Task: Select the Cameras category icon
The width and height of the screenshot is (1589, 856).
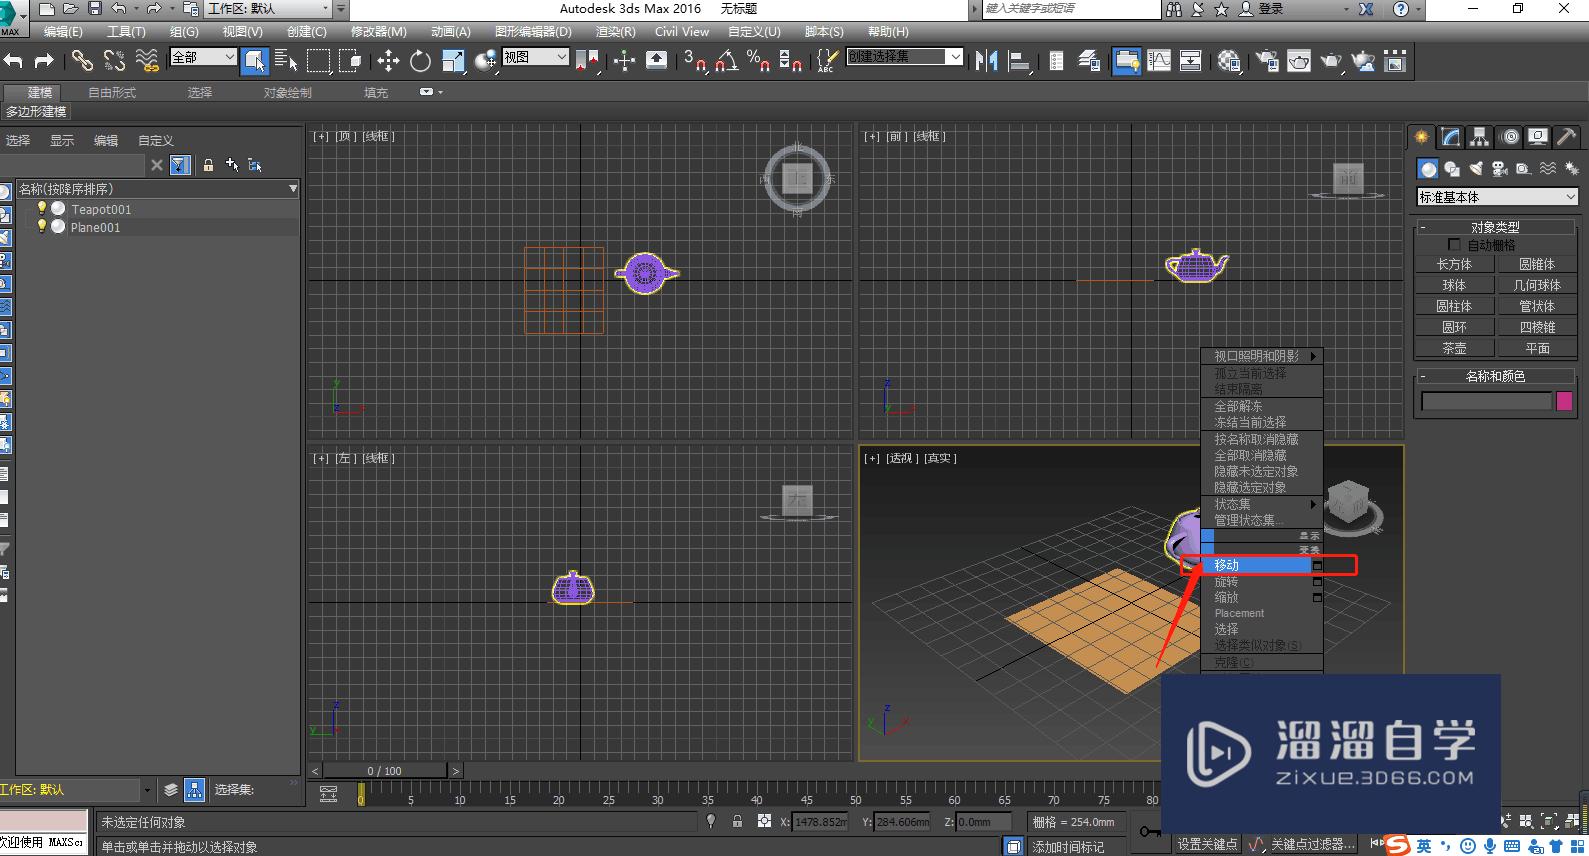Action: coord(1499,169)
